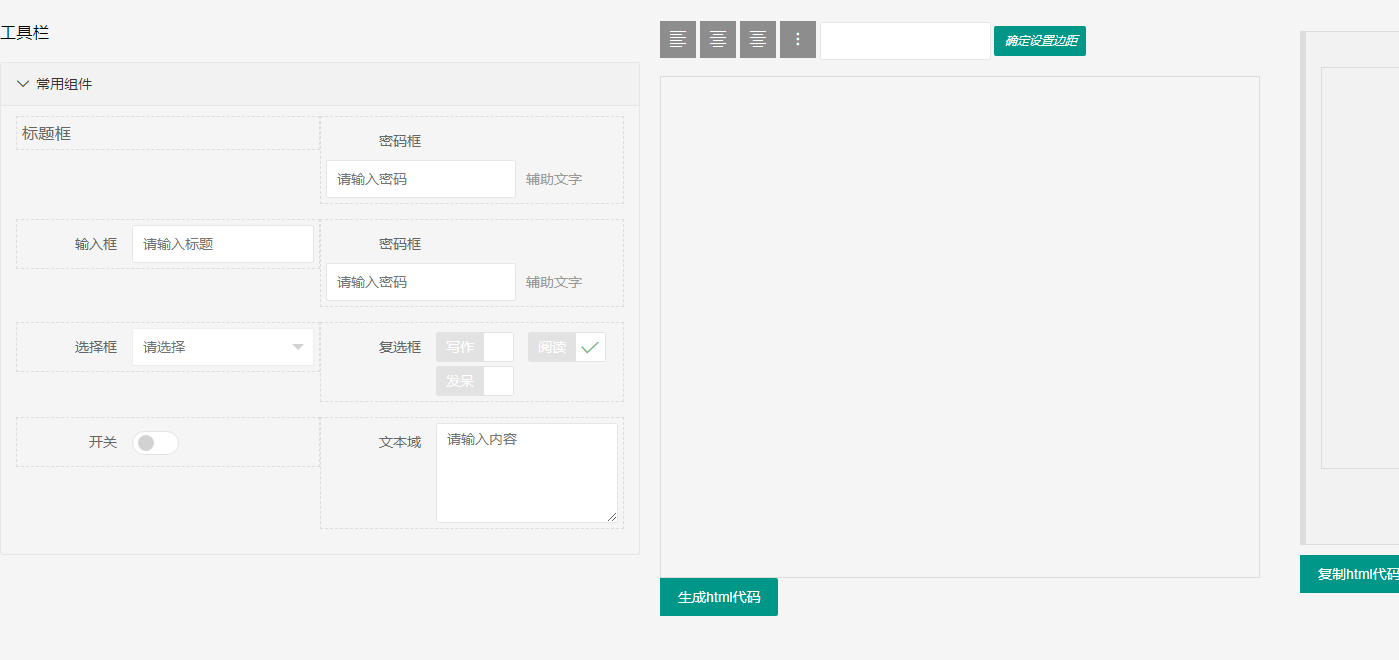Image resolution: width=1399 pixels, height=660 pixels.
Task: Focus the margin value input in toolbar
Action: point(905,41)
